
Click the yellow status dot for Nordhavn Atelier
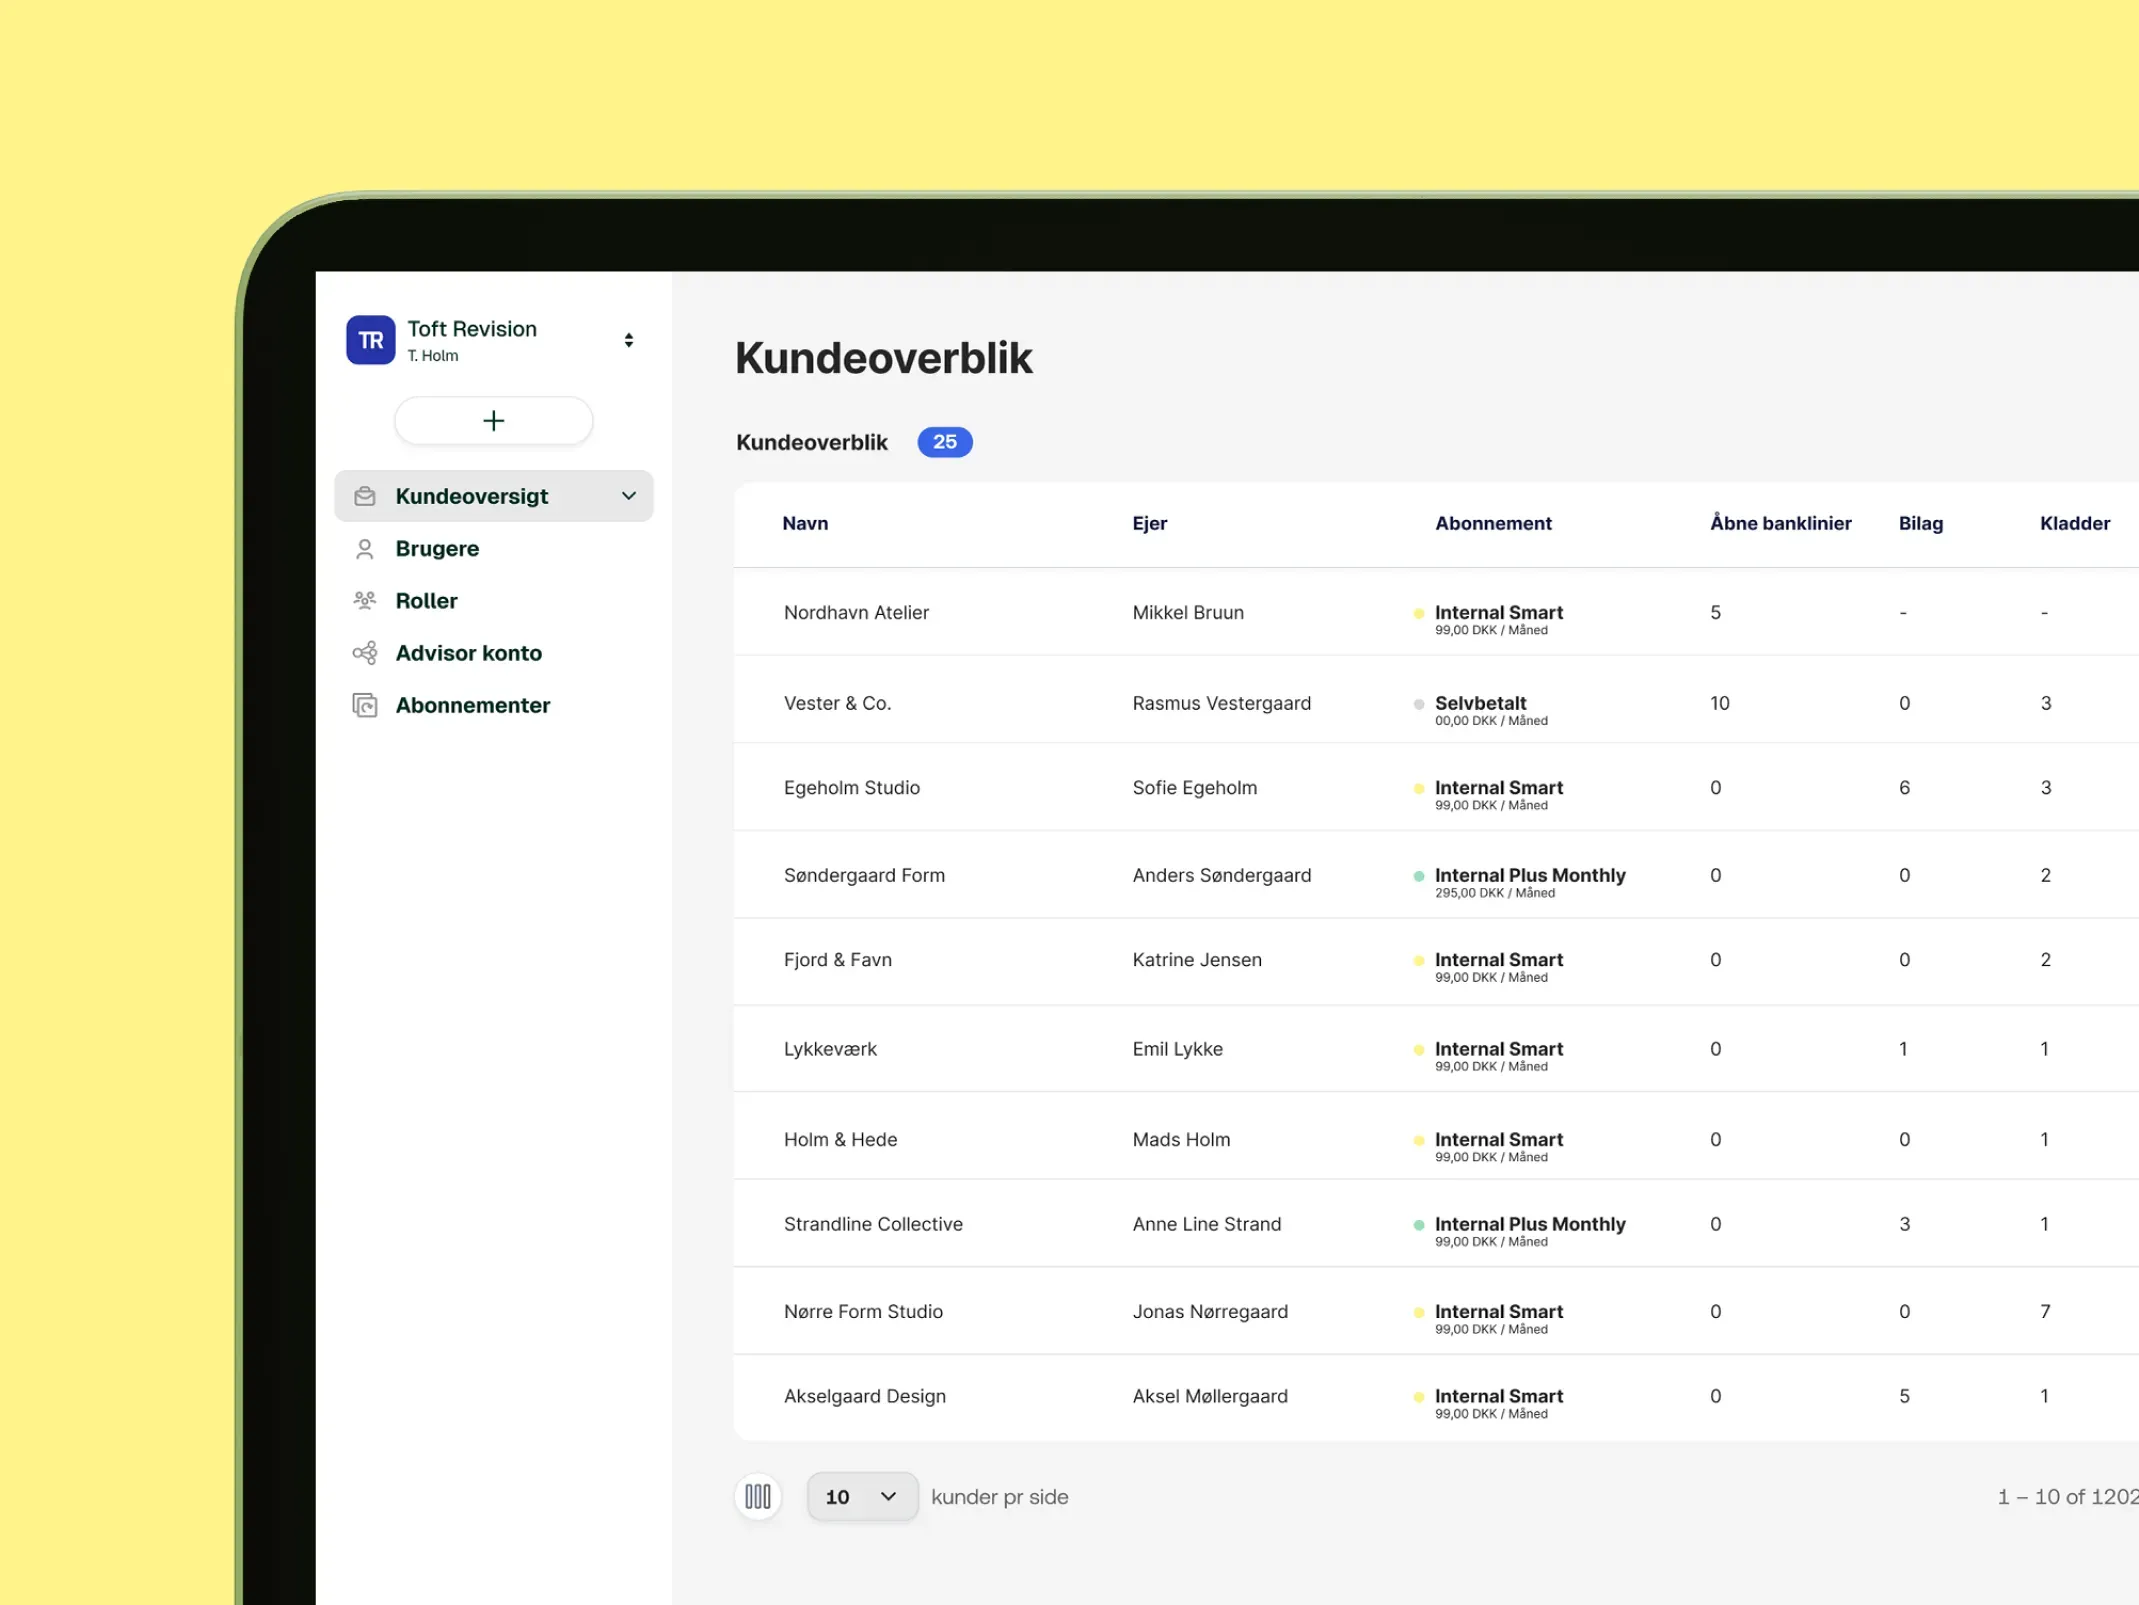pos(1419,613)
